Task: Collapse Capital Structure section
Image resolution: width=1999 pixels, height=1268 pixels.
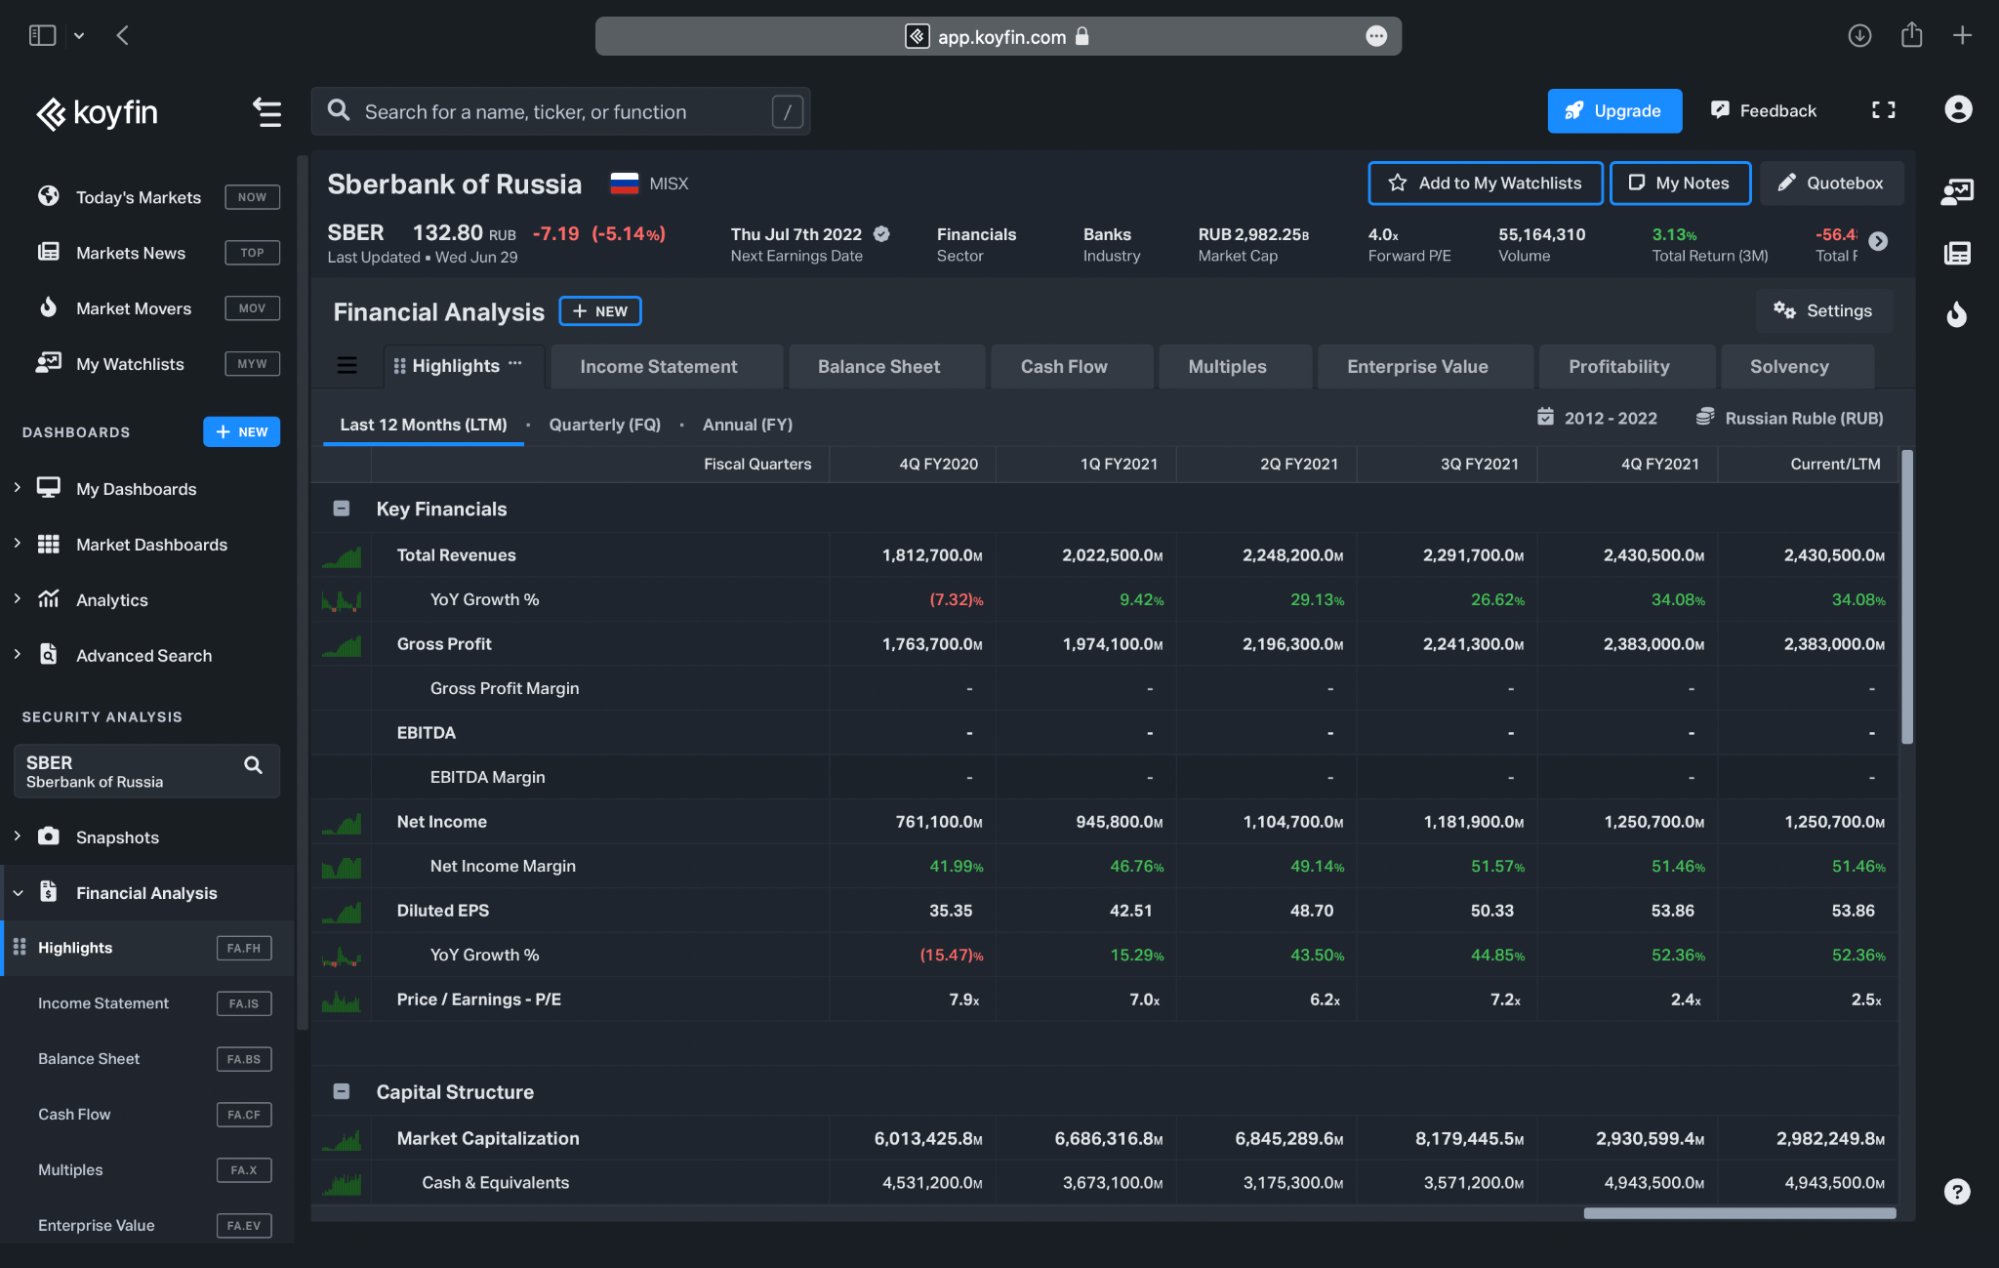Action: [x=341, y=1091]
